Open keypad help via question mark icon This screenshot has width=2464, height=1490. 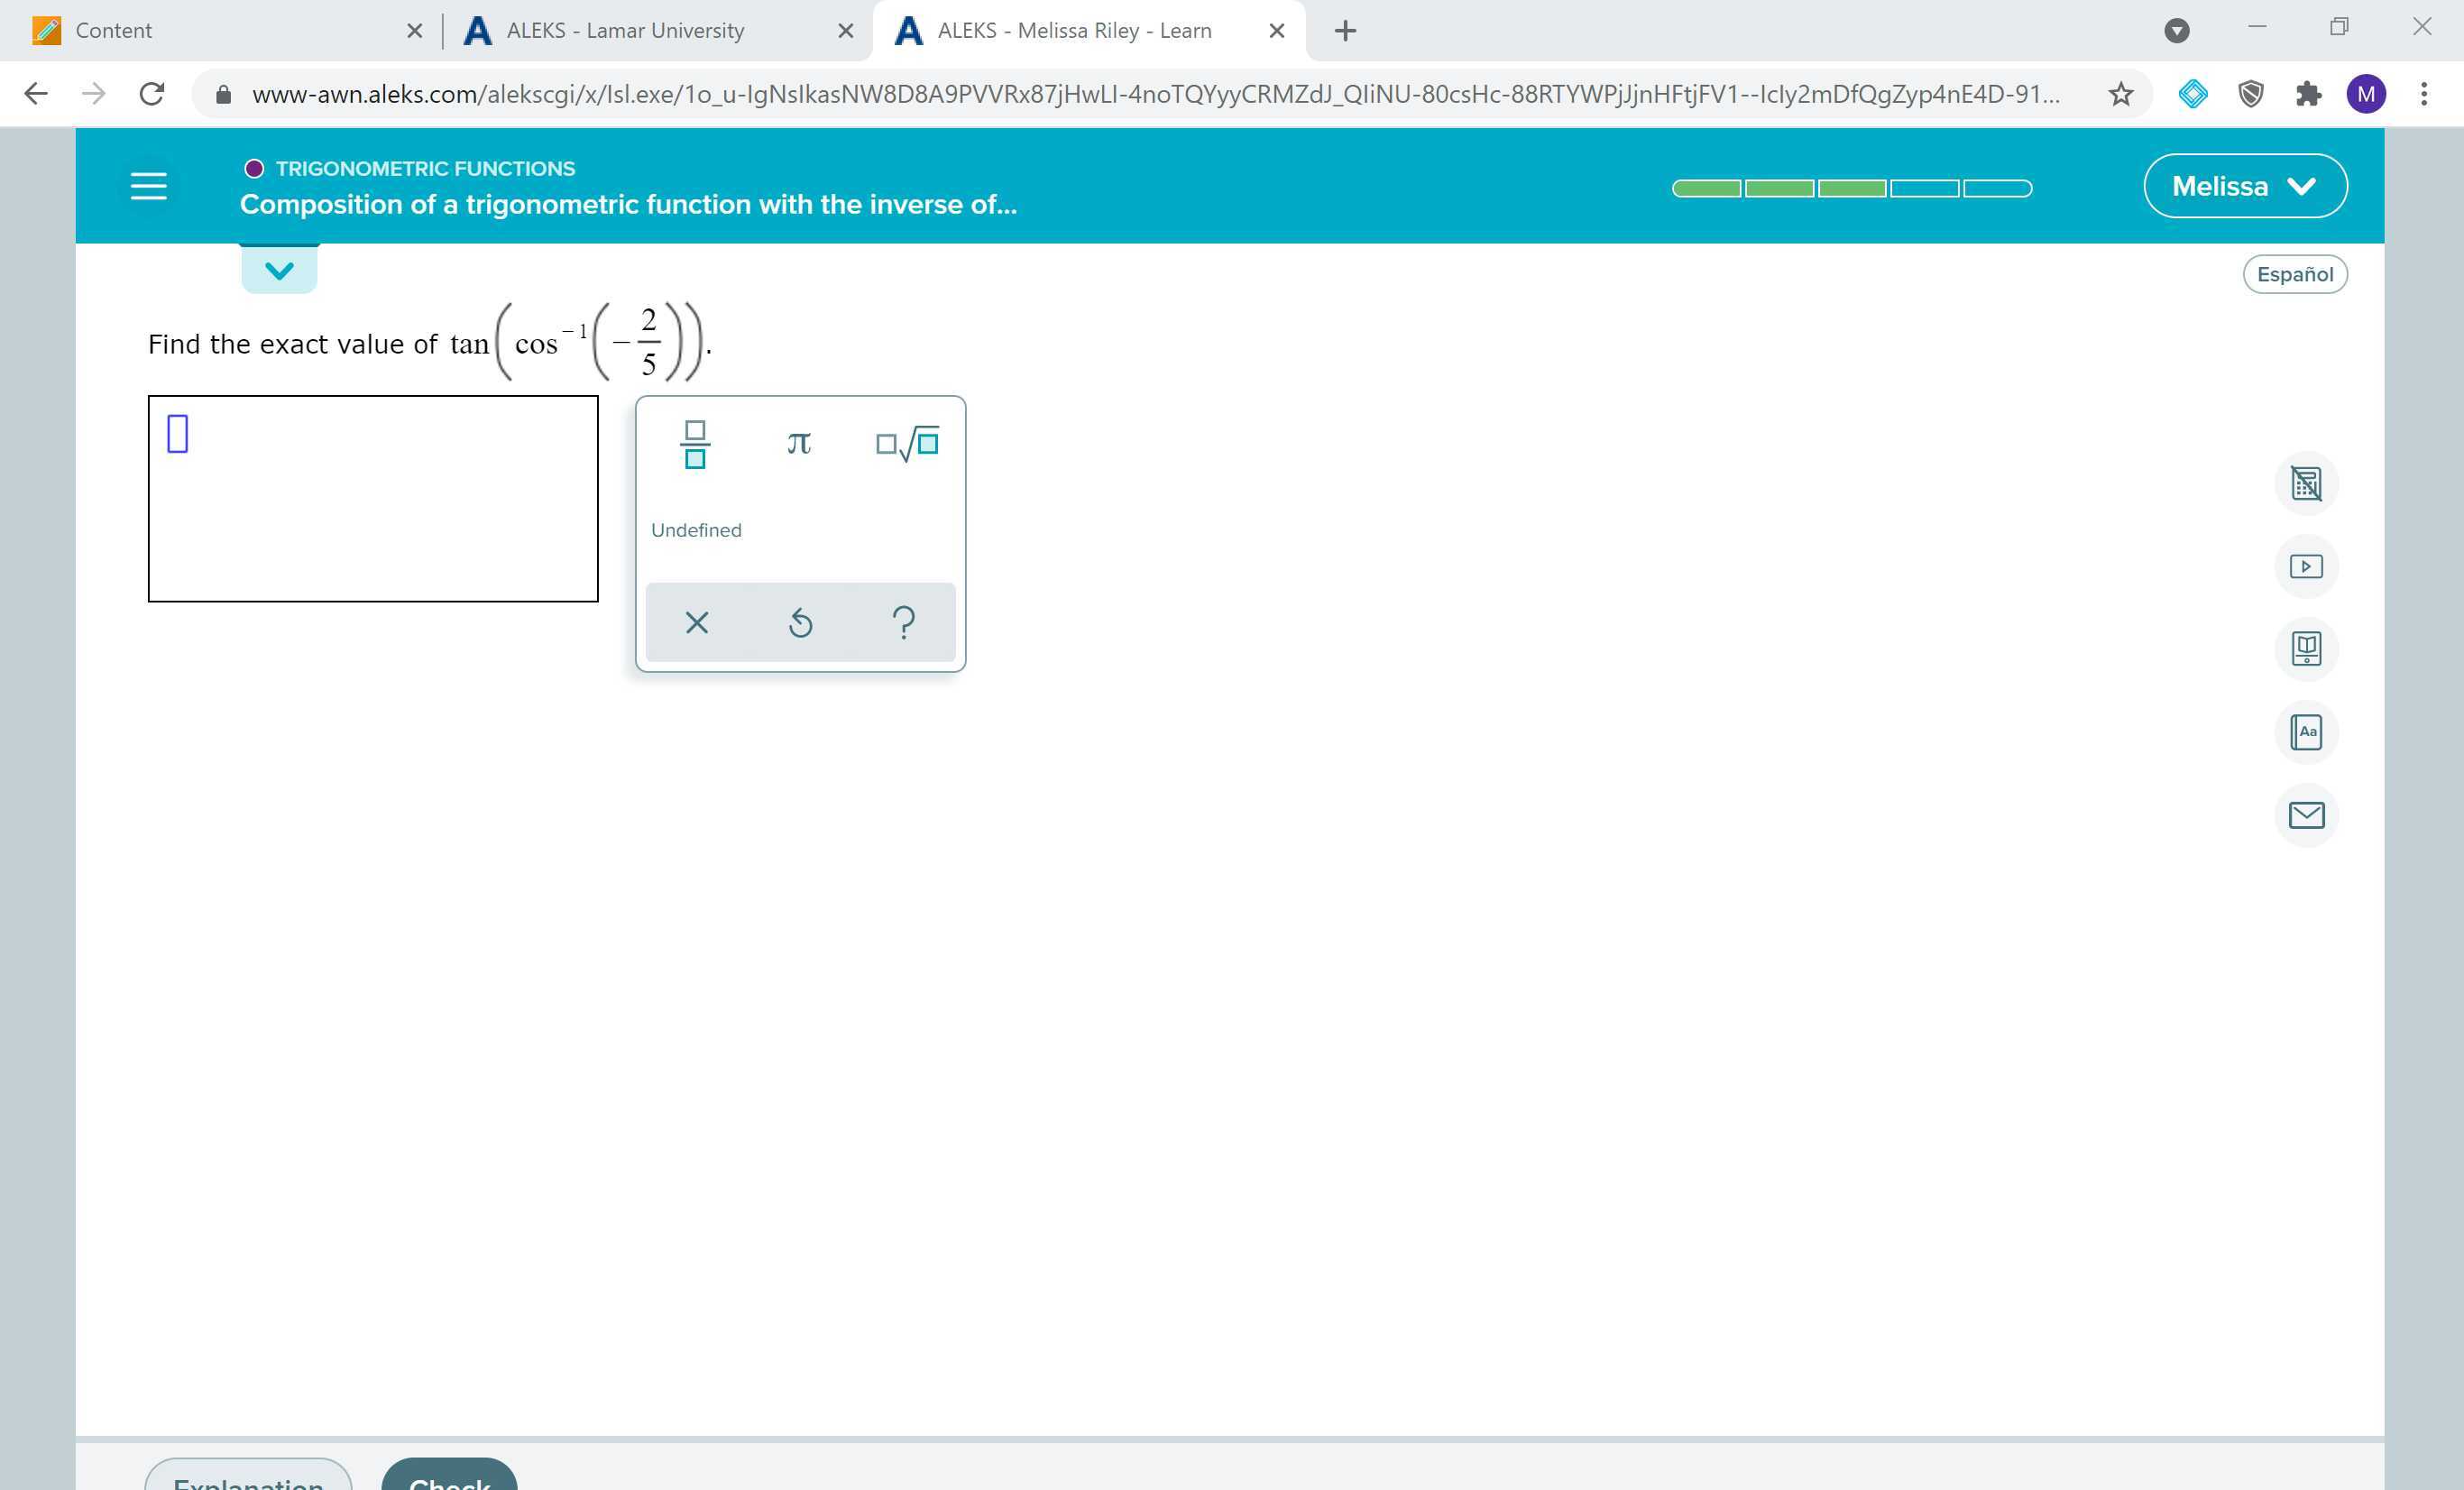(903, 622)
